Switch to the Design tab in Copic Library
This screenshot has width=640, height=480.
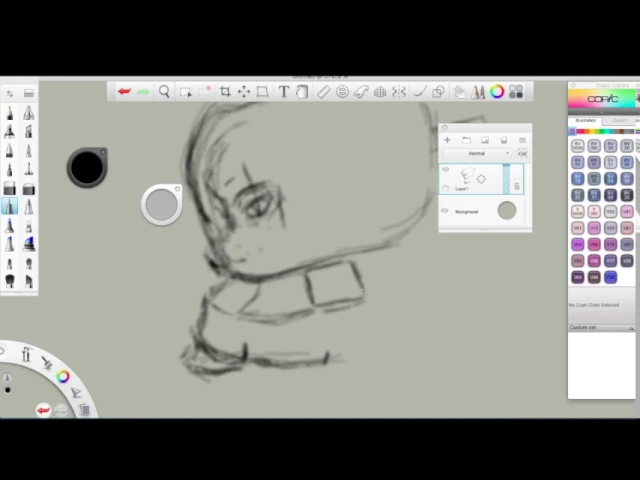pos(620,120)
